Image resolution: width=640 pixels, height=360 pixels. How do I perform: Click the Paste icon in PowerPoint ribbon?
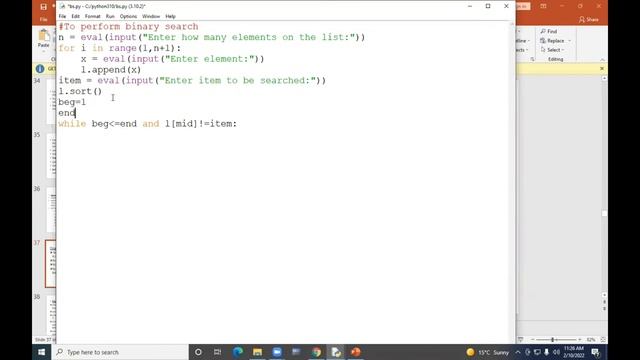pos(43,36)
